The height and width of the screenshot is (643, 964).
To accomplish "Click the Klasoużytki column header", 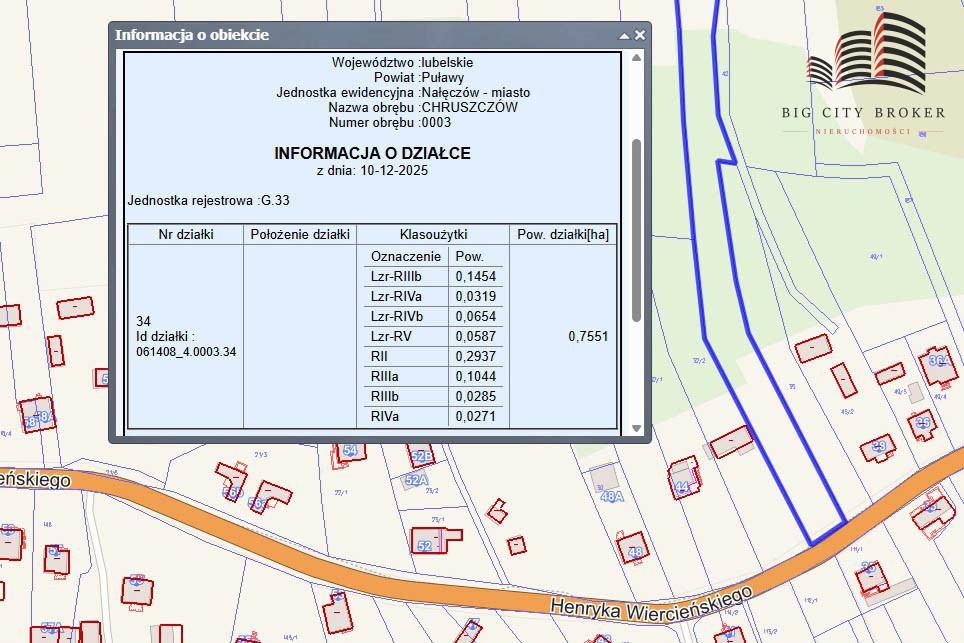I will (x=433, y=234).
